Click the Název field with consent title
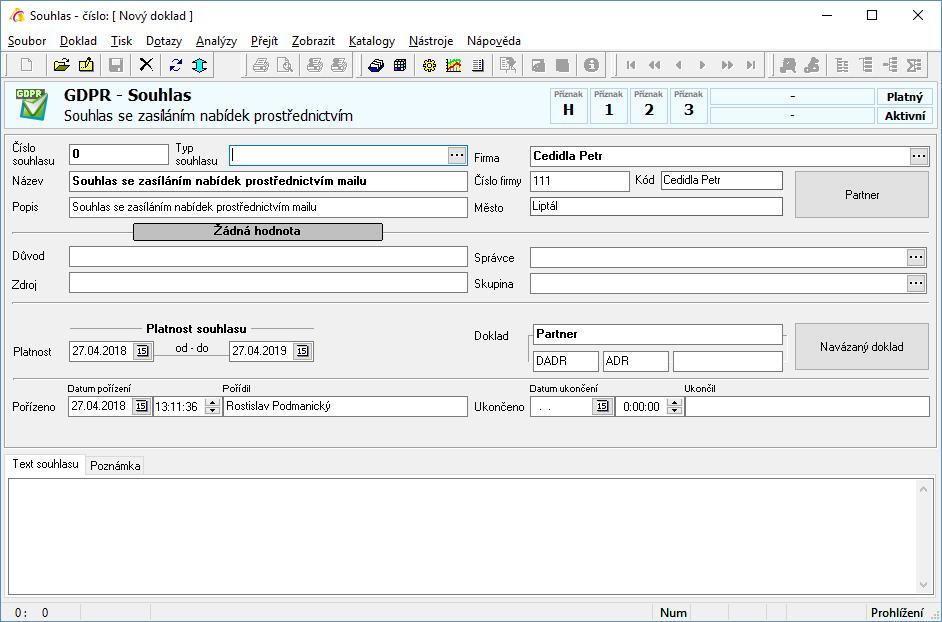942x622 pixels. 268,181
